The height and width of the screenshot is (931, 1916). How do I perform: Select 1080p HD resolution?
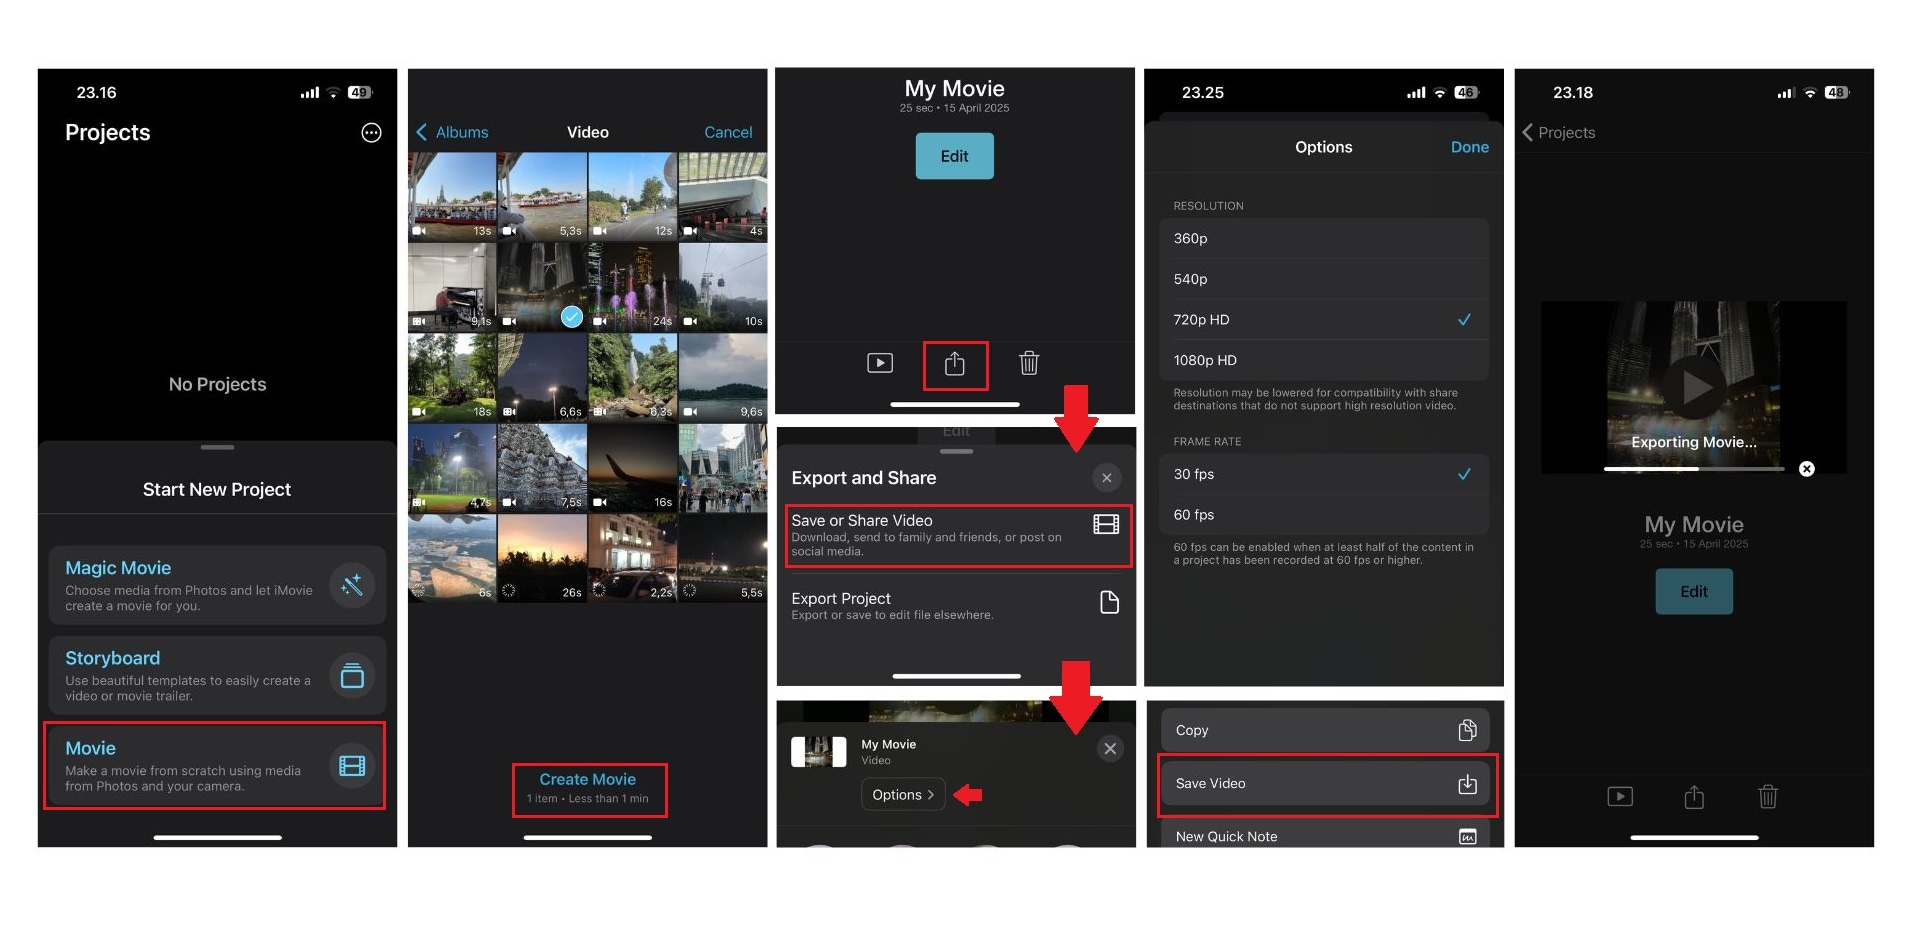click(1323, 360)
